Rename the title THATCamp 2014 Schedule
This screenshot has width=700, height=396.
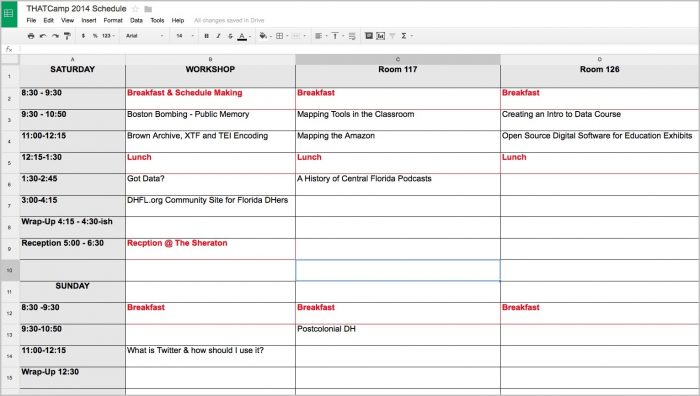[x=76, y=8]
